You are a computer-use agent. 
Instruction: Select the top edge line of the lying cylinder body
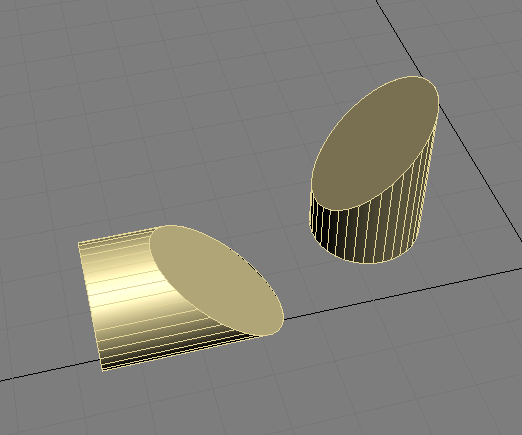[118, 234]
